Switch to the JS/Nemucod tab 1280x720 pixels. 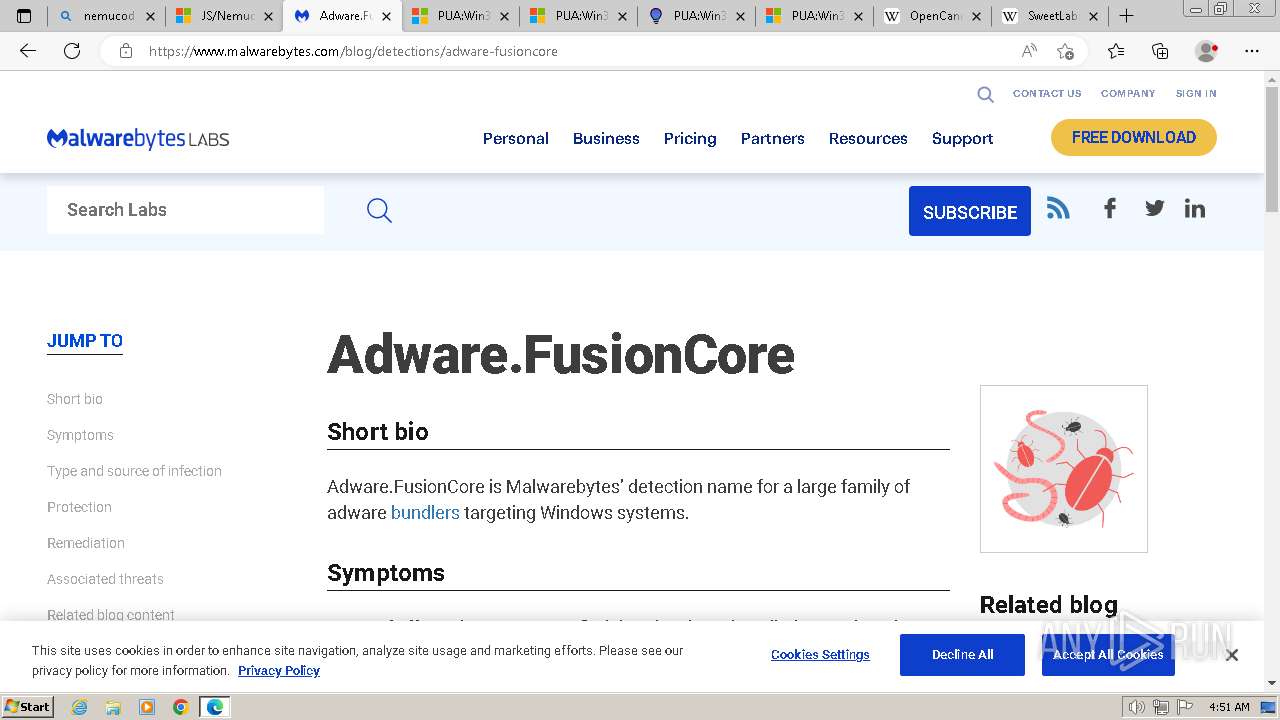pyautogui.click(x=224, y=16)
